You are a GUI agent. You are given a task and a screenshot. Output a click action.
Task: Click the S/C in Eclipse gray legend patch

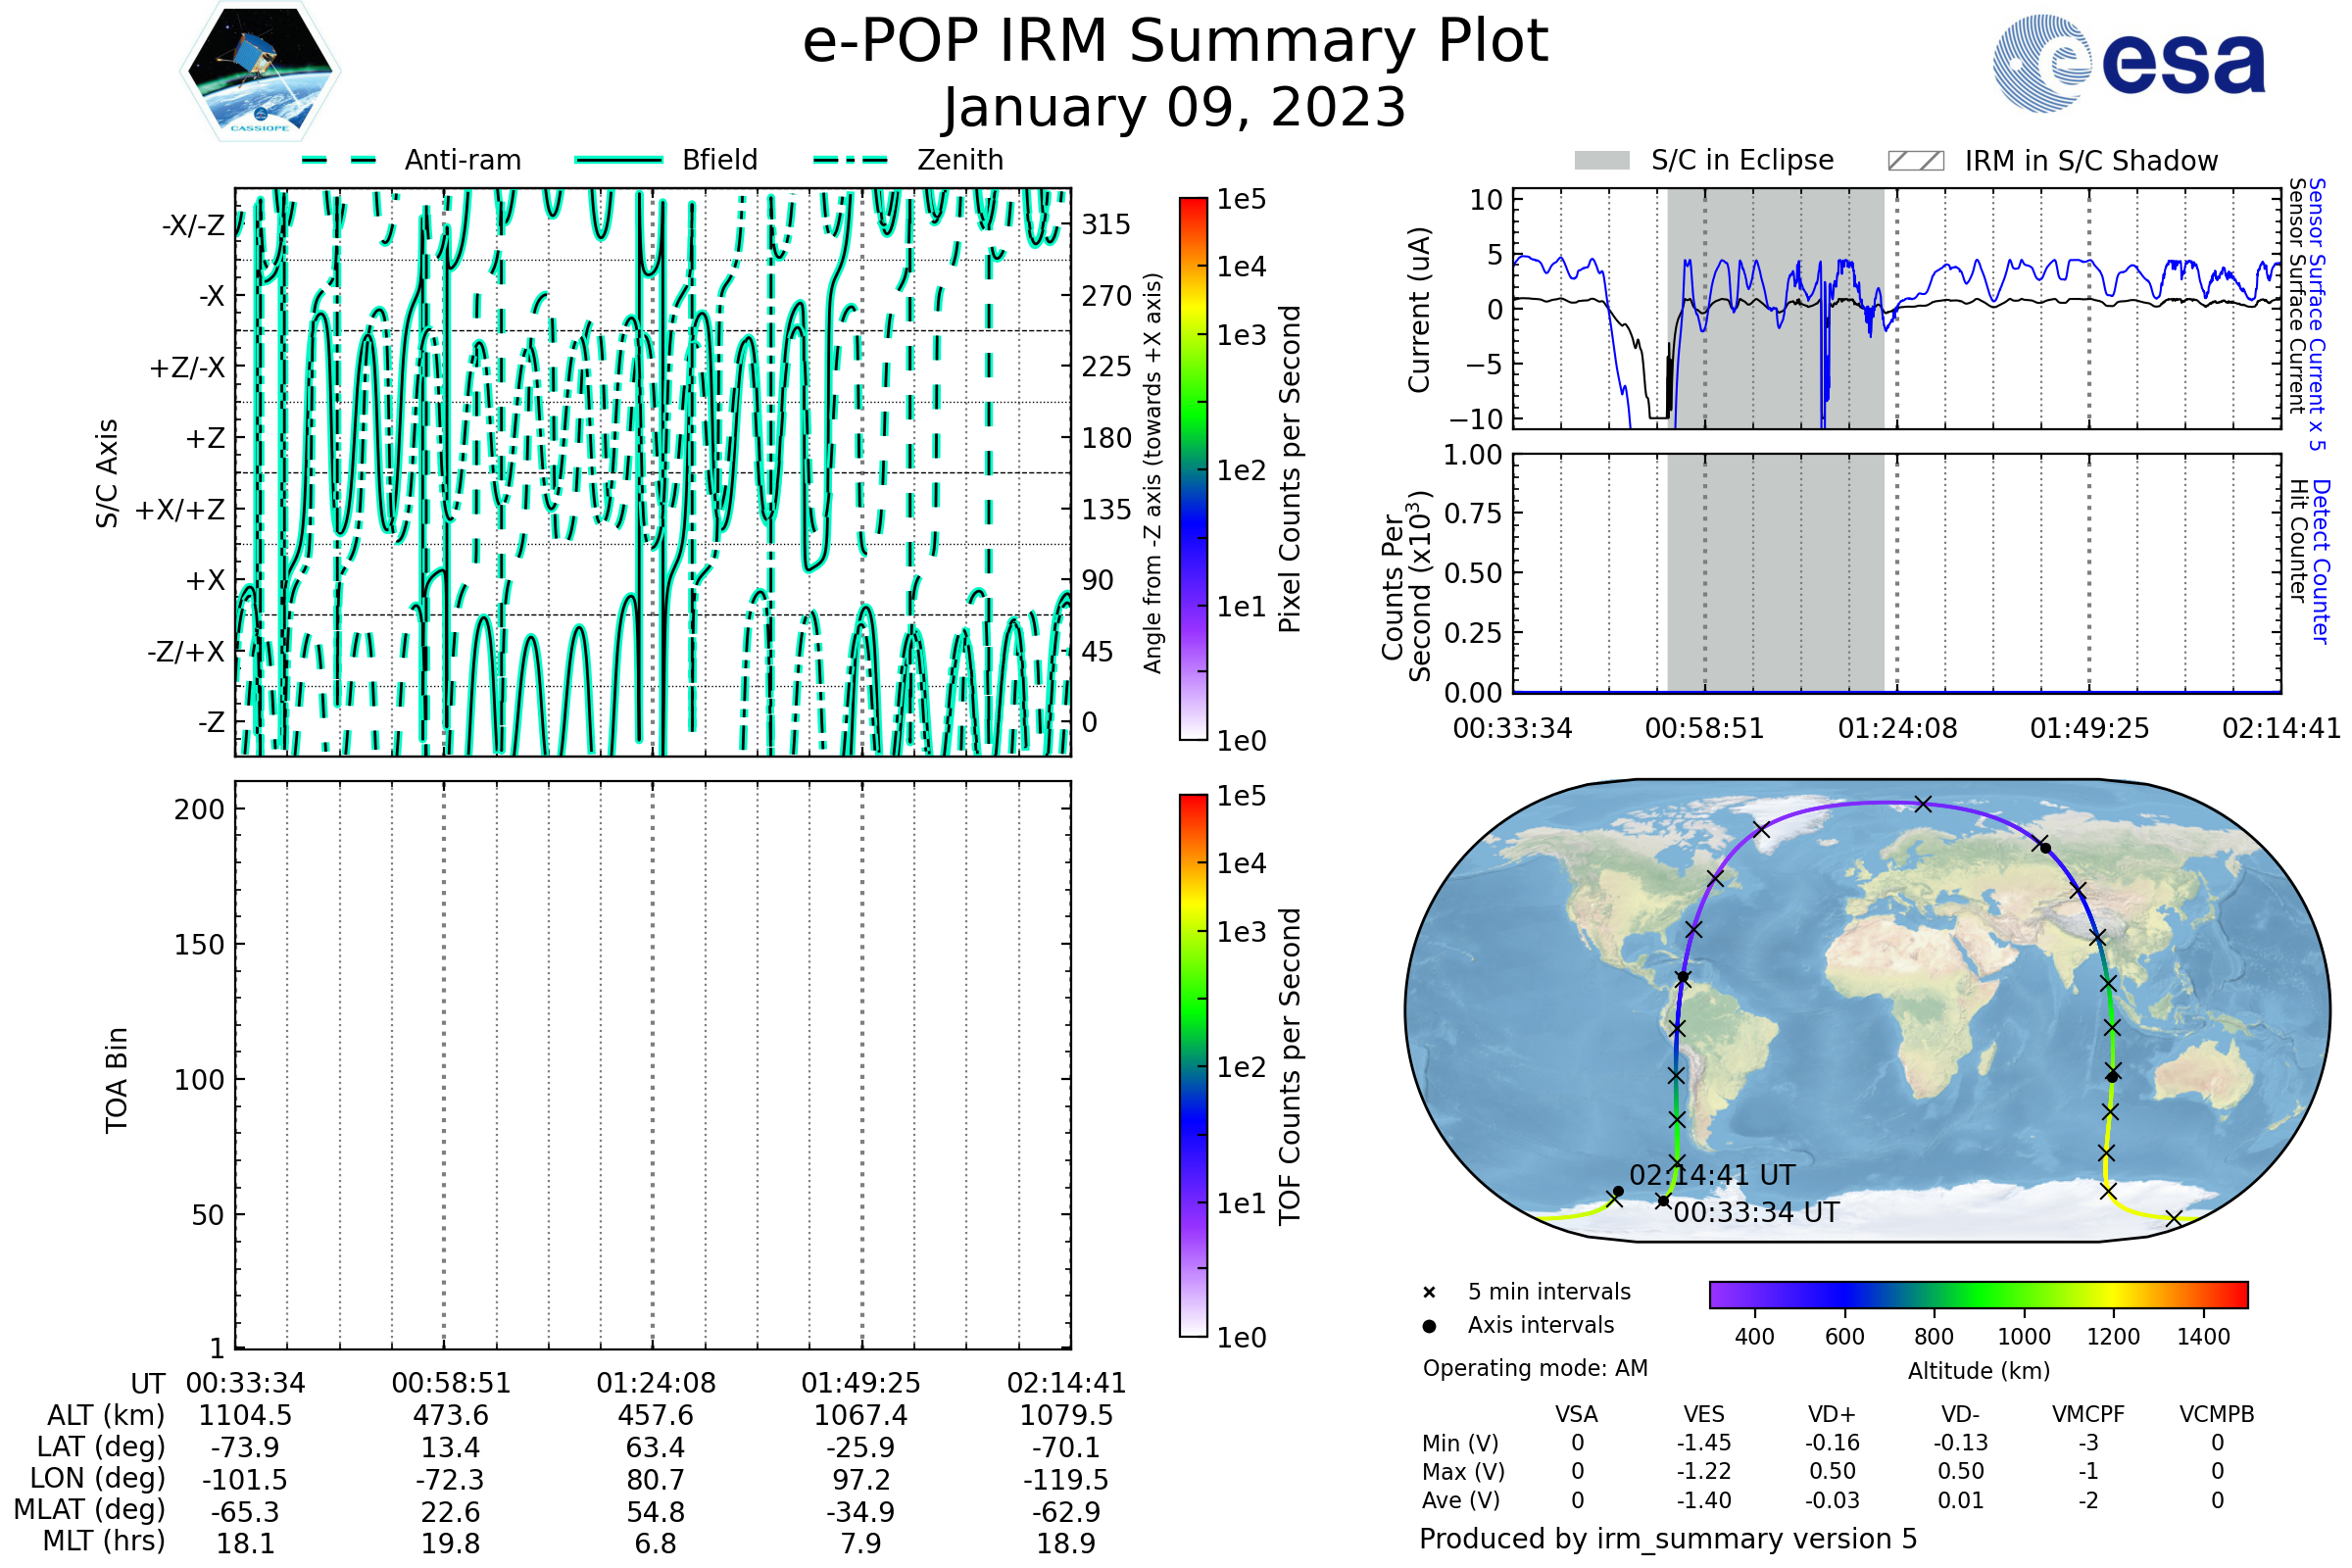(x=1601, y=160)
